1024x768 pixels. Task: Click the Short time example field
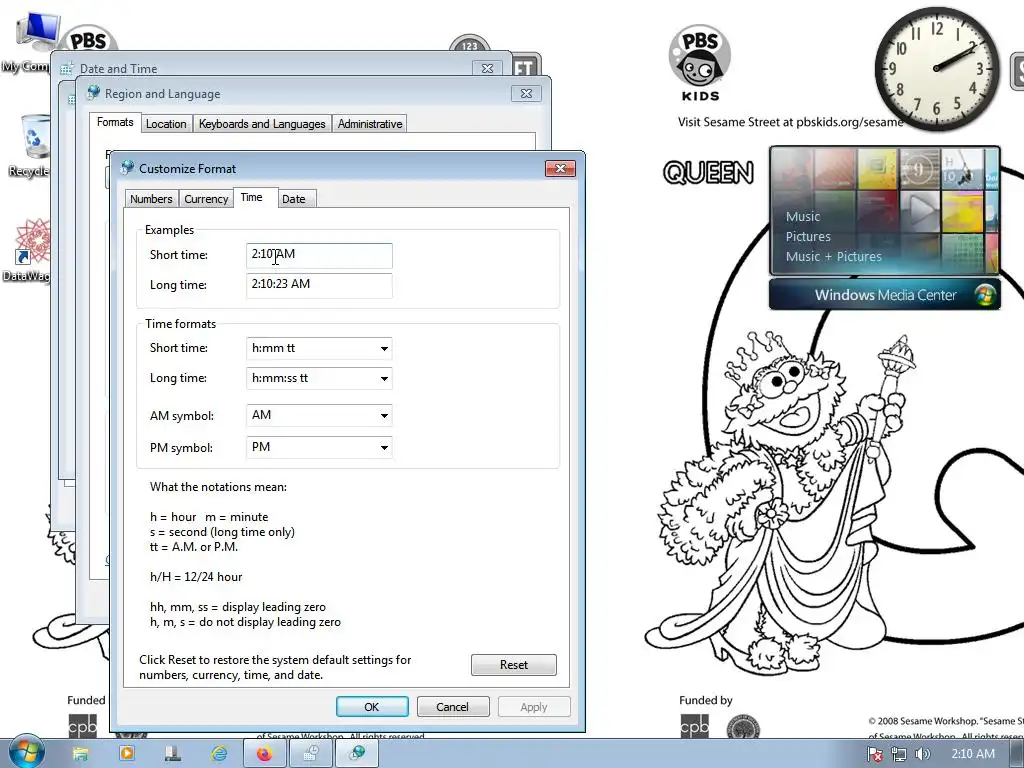(319, 255)
